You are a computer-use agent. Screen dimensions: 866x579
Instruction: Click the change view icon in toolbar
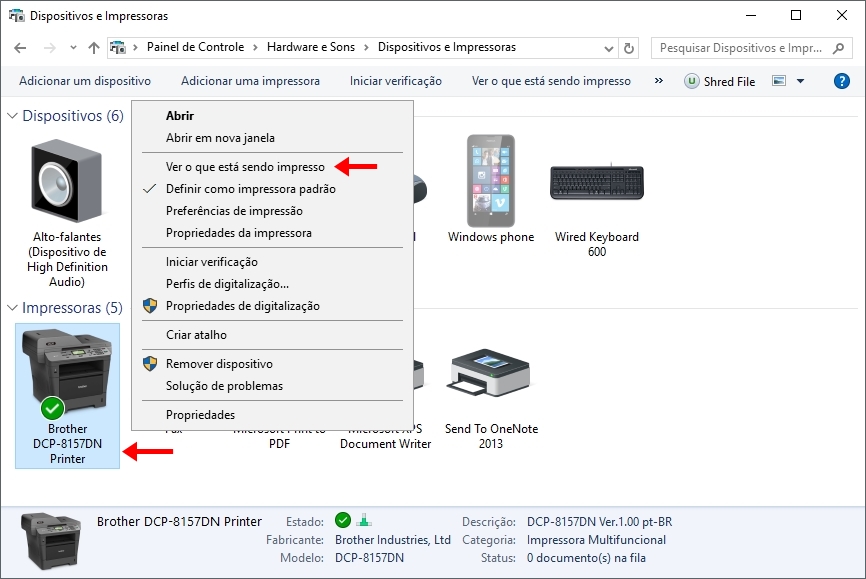pyautogui.click(x=779, y=81)
